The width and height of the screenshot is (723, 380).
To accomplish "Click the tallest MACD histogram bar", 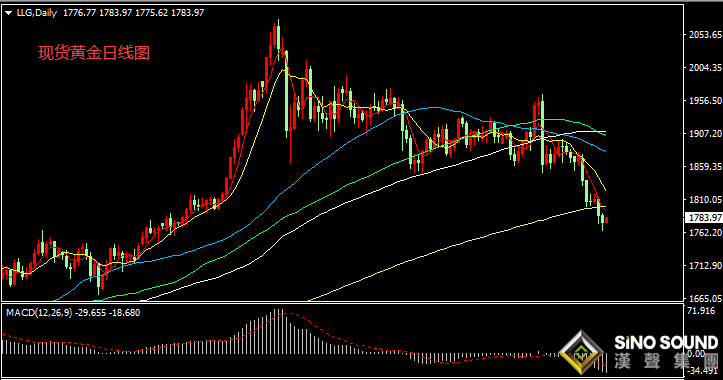I will click(278, 331).
